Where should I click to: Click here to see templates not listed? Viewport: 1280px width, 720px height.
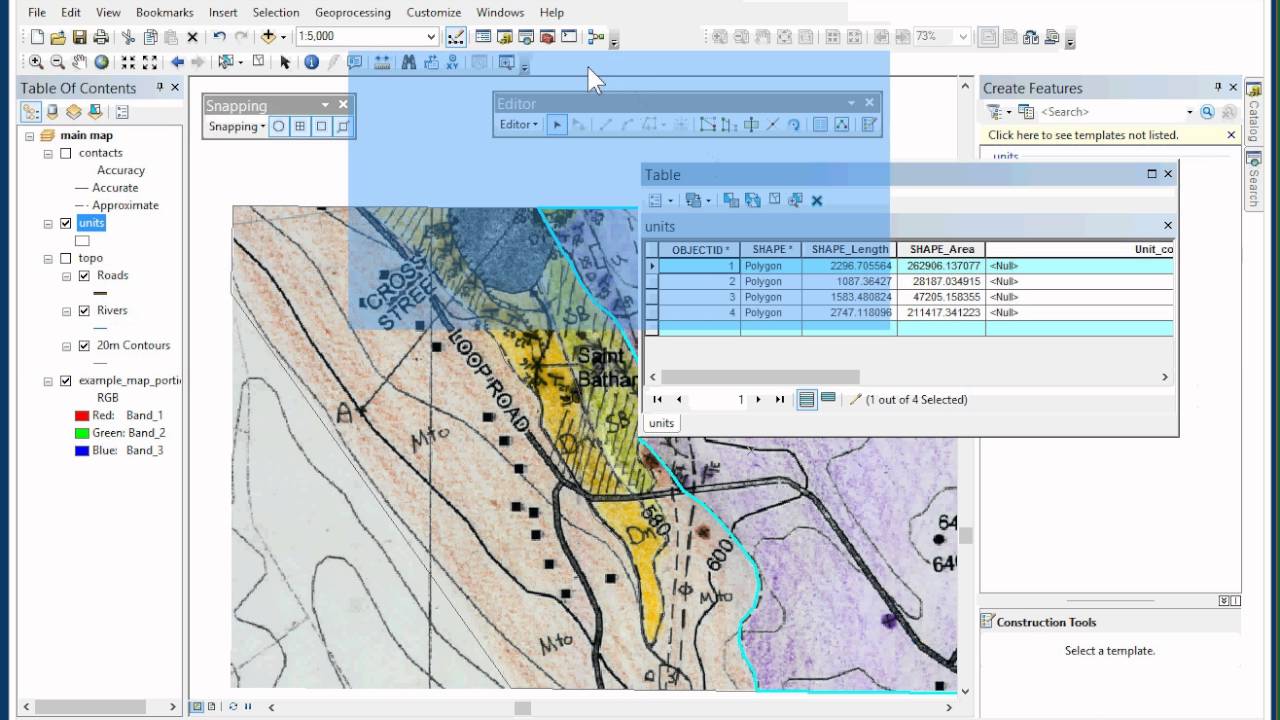(1083, 135)
